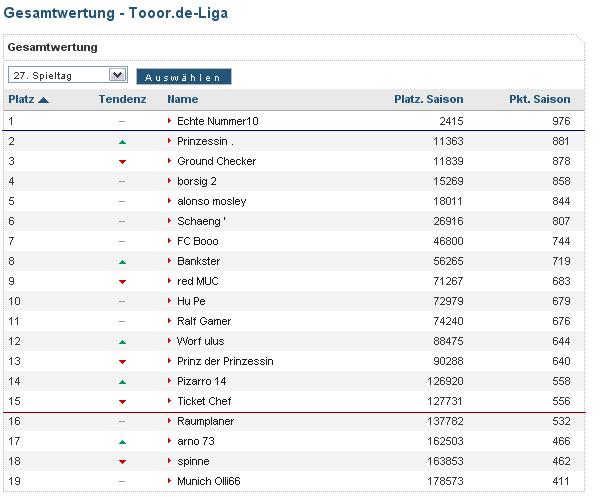Click the green trend arrow in Bankster row
605x497 pixels.
click(x=122, y=262)
